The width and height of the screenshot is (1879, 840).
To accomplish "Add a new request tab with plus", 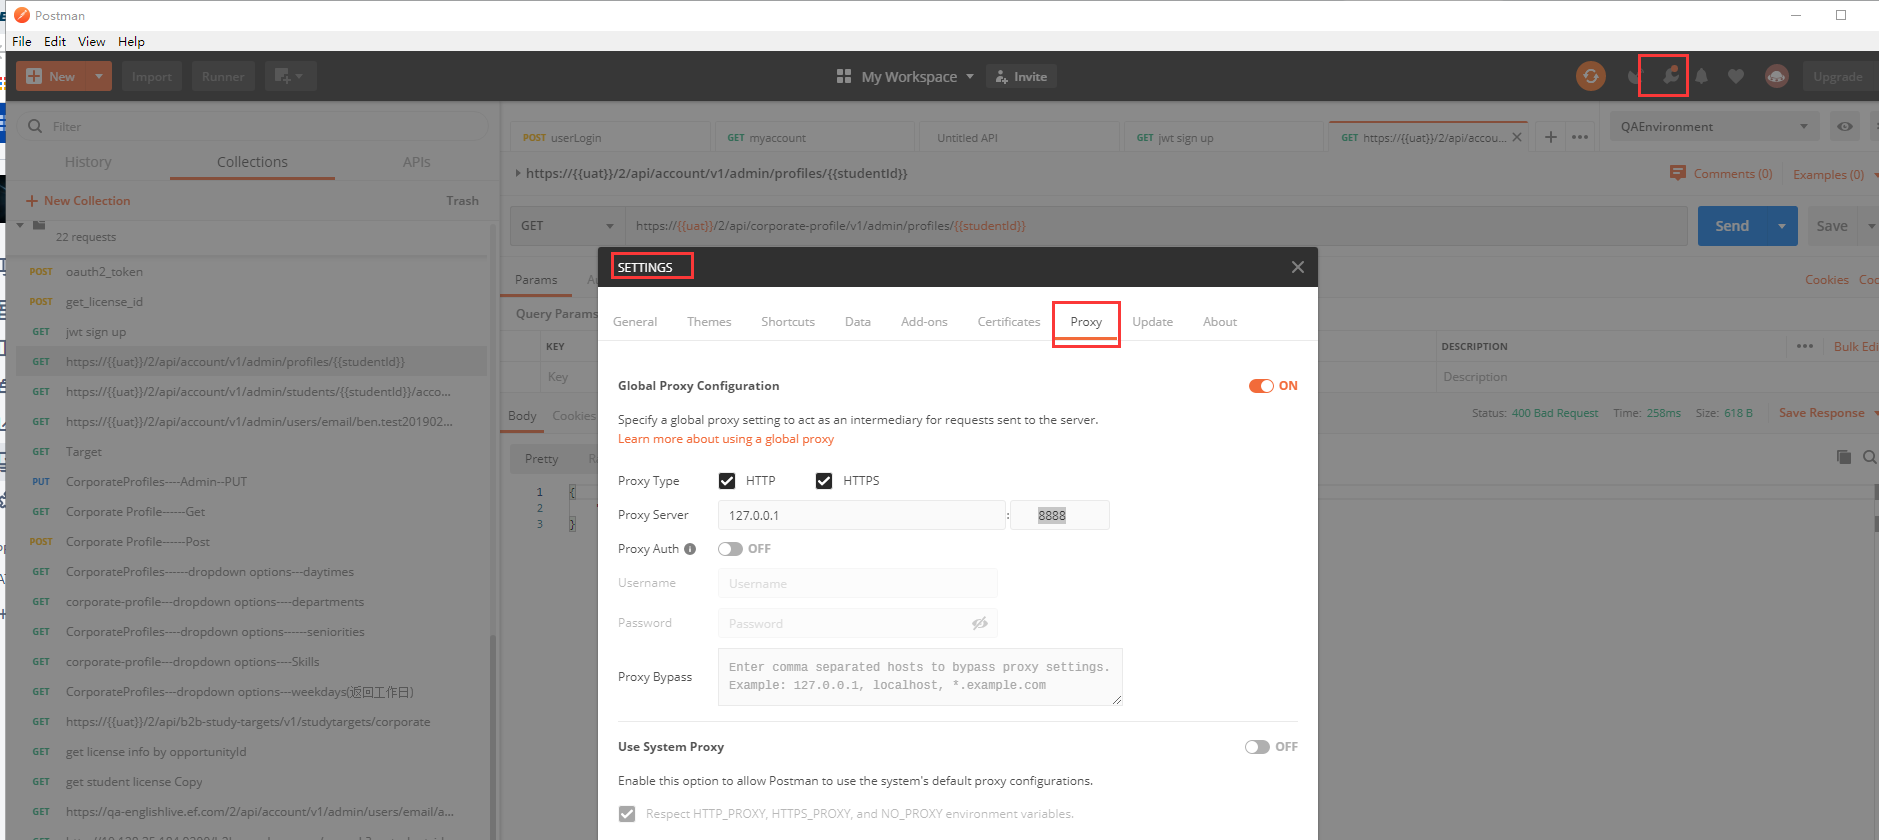I will [1551, 137].
